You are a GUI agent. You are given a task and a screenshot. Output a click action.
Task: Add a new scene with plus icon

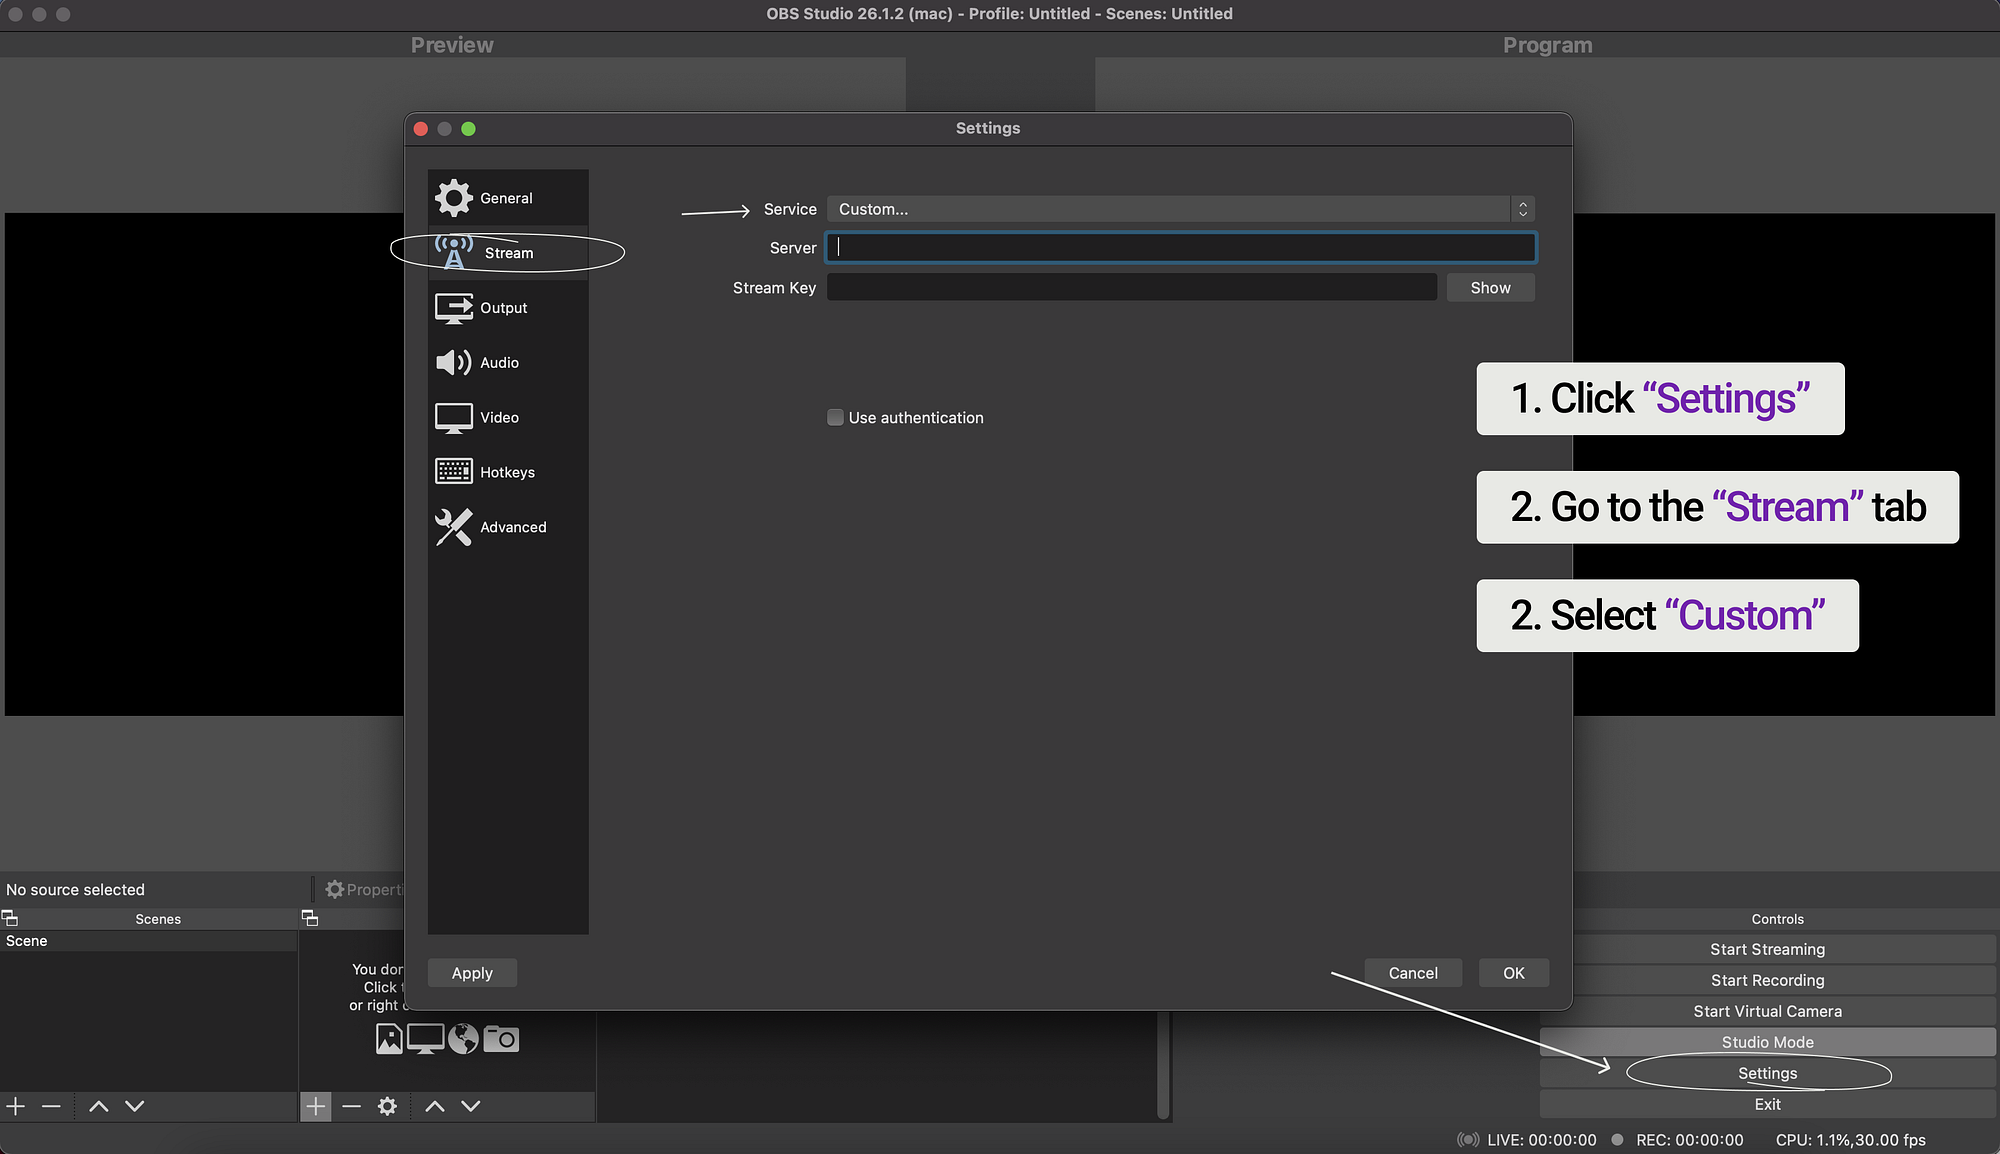point(16,1106)
